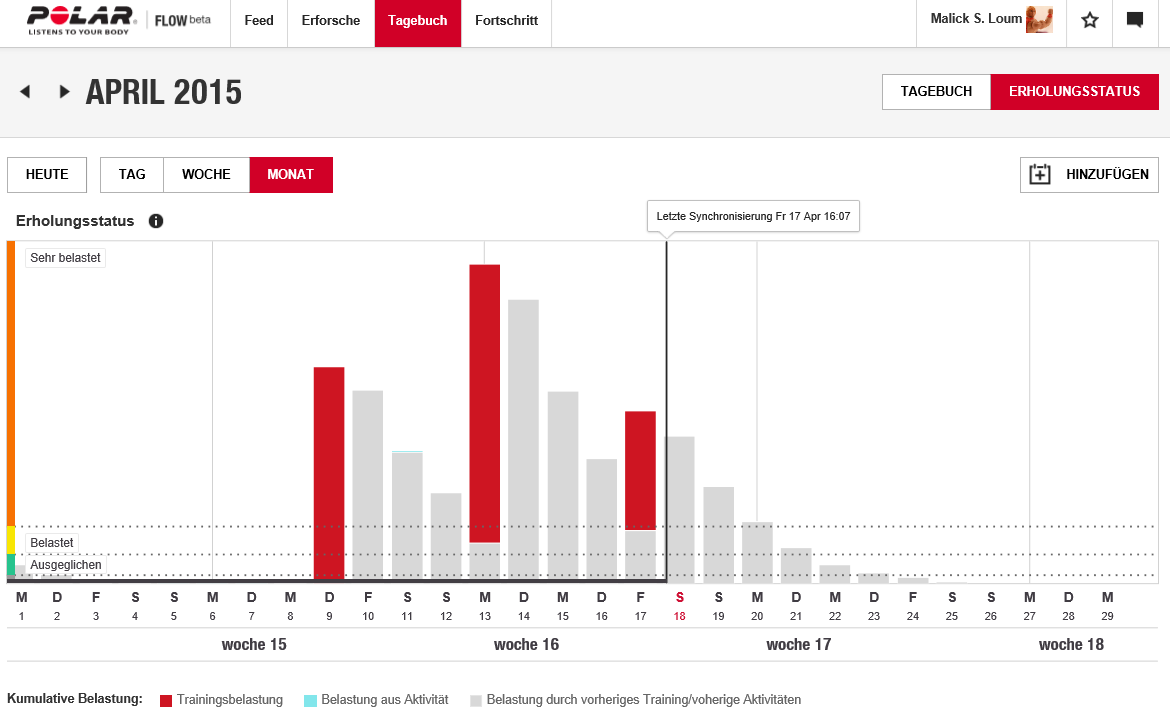Click the red Trainingsbelastung legend swatch
The image size is (1170, 725).
pyautogui.click(x=166, y=700)
